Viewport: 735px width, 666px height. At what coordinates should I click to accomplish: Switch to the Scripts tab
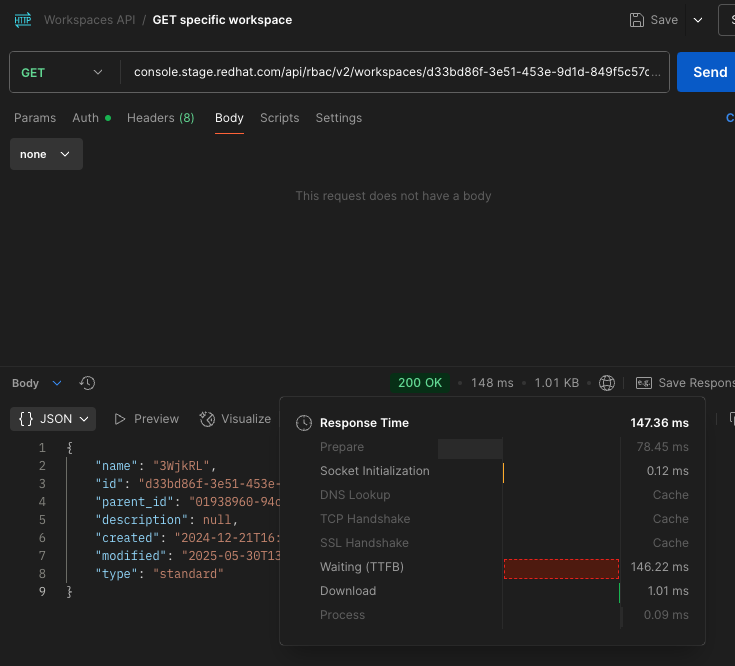279,118
